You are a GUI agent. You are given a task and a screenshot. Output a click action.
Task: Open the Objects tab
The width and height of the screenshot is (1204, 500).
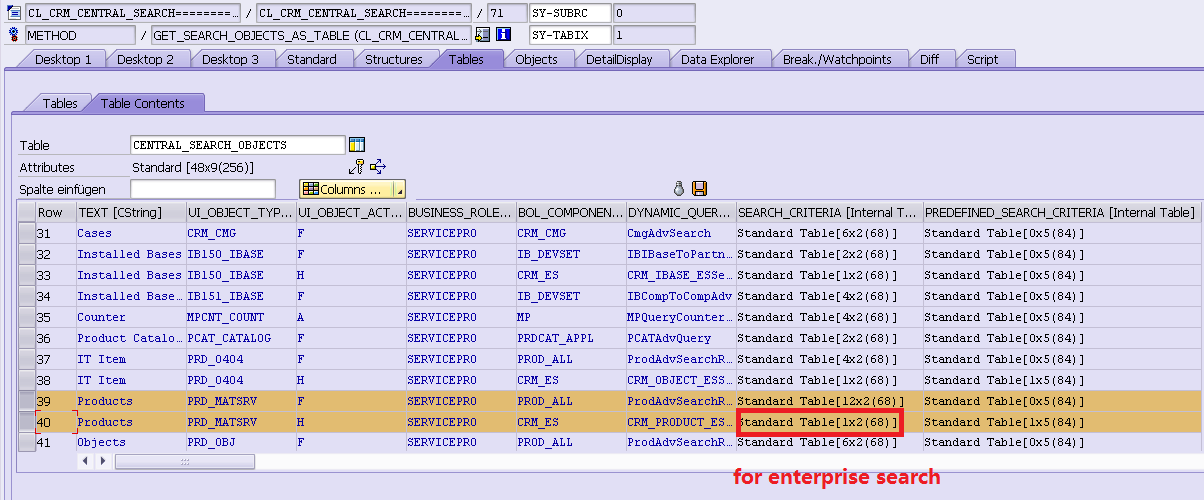(x=536, y=59)
